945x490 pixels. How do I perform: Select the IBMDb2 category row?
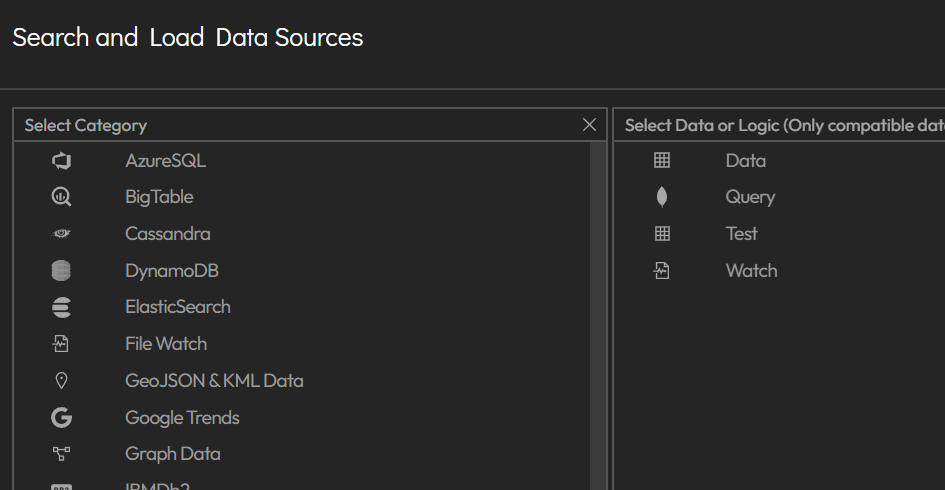(157, 486)
